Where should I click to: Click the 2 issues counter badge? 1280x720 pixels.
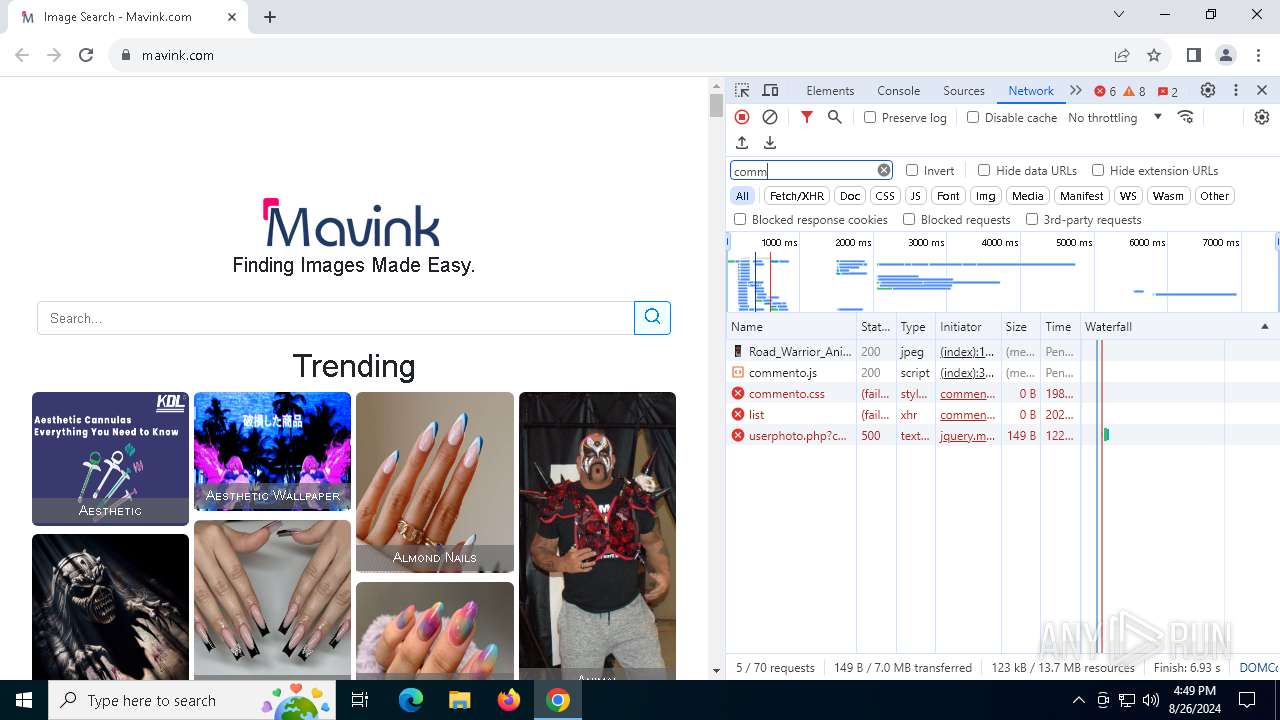tap(1168, 91)
